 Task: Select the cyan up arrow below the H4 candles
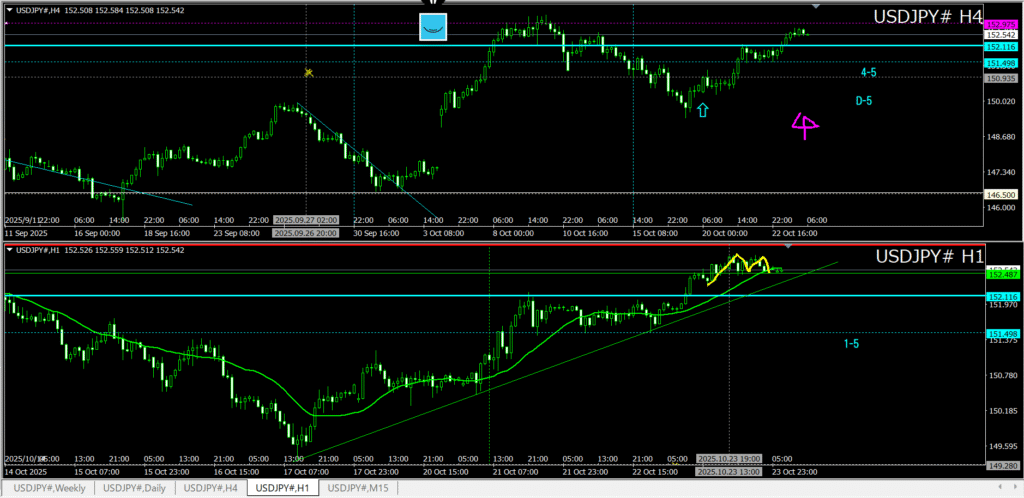point(702,110)
